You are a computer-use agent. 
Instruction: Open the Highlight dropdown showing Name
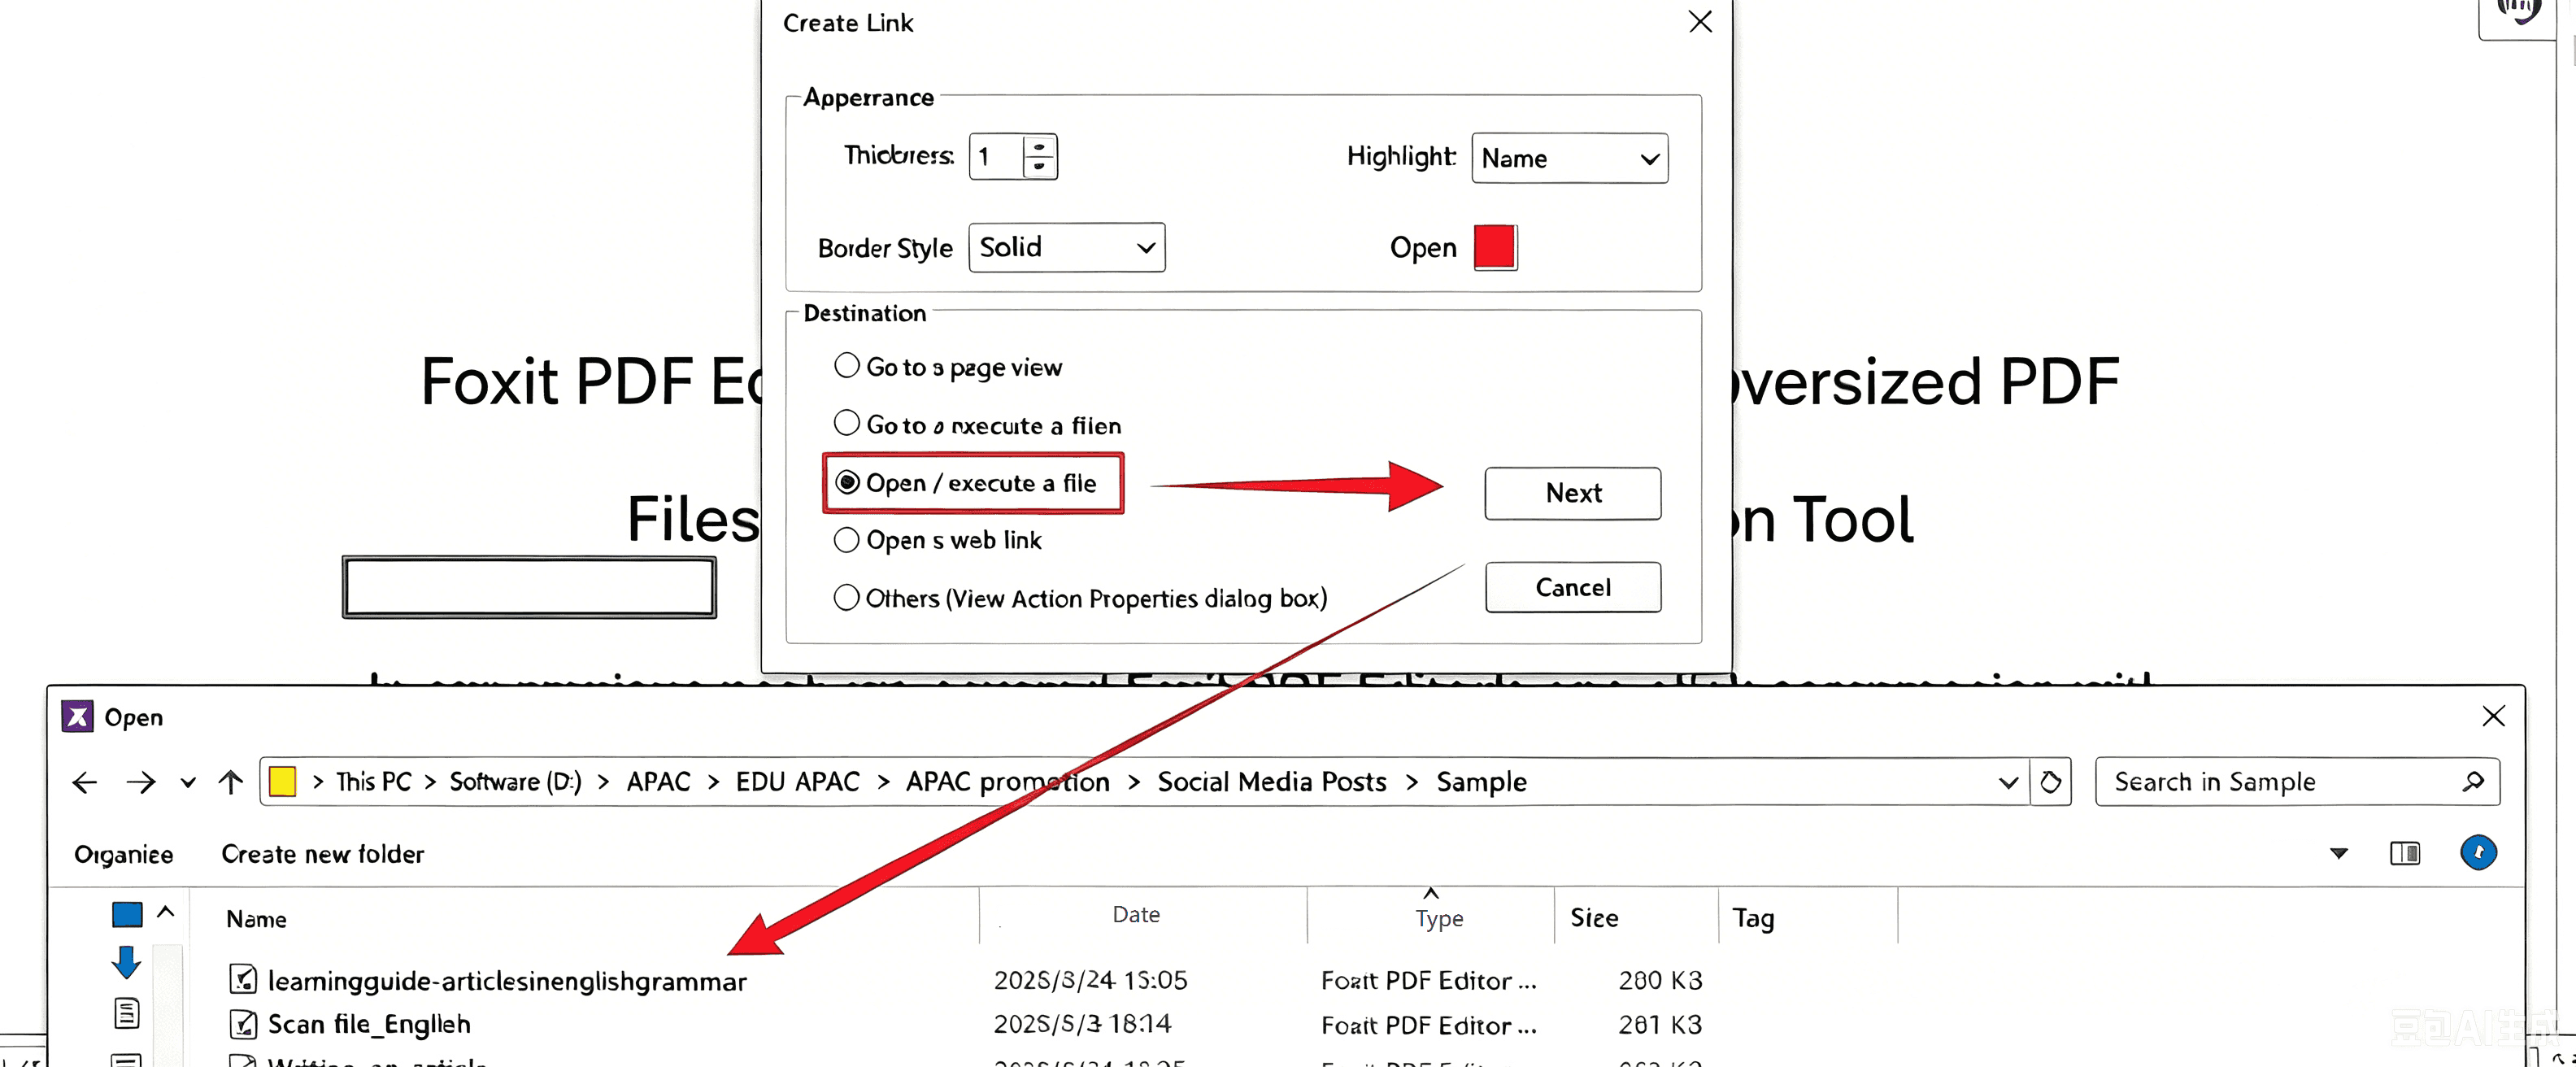(1569, 158)
